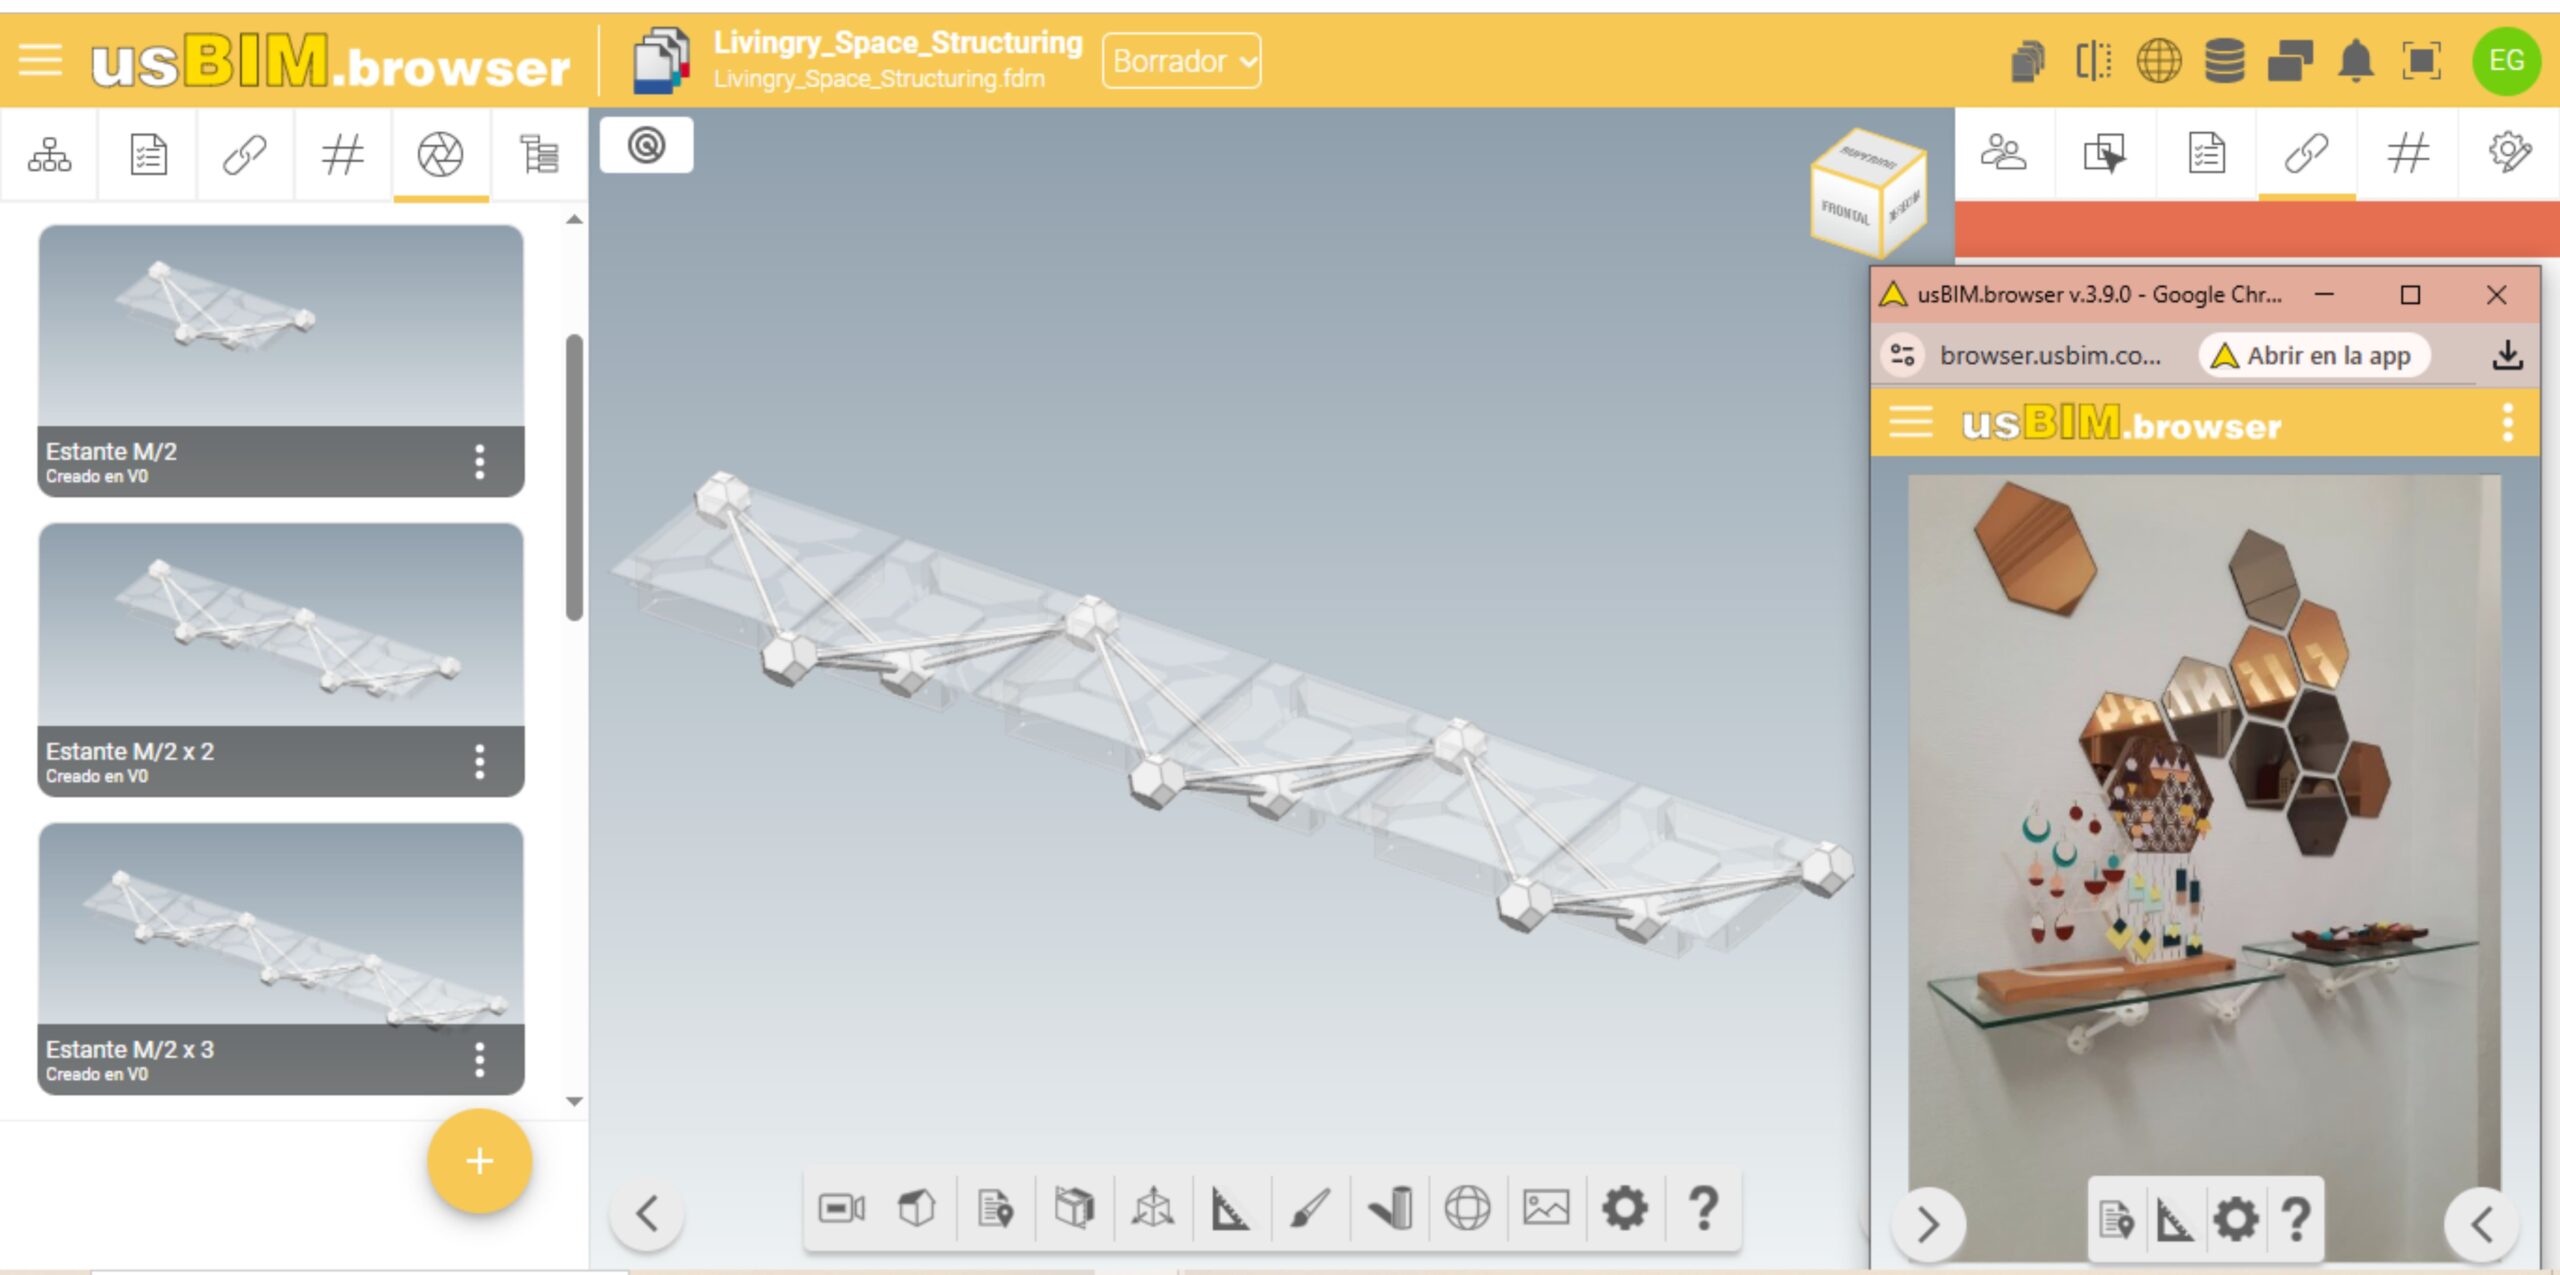Open the links tab in right panel
This screenshot has height=1275, width=2560.
(x=2306, y=154)
